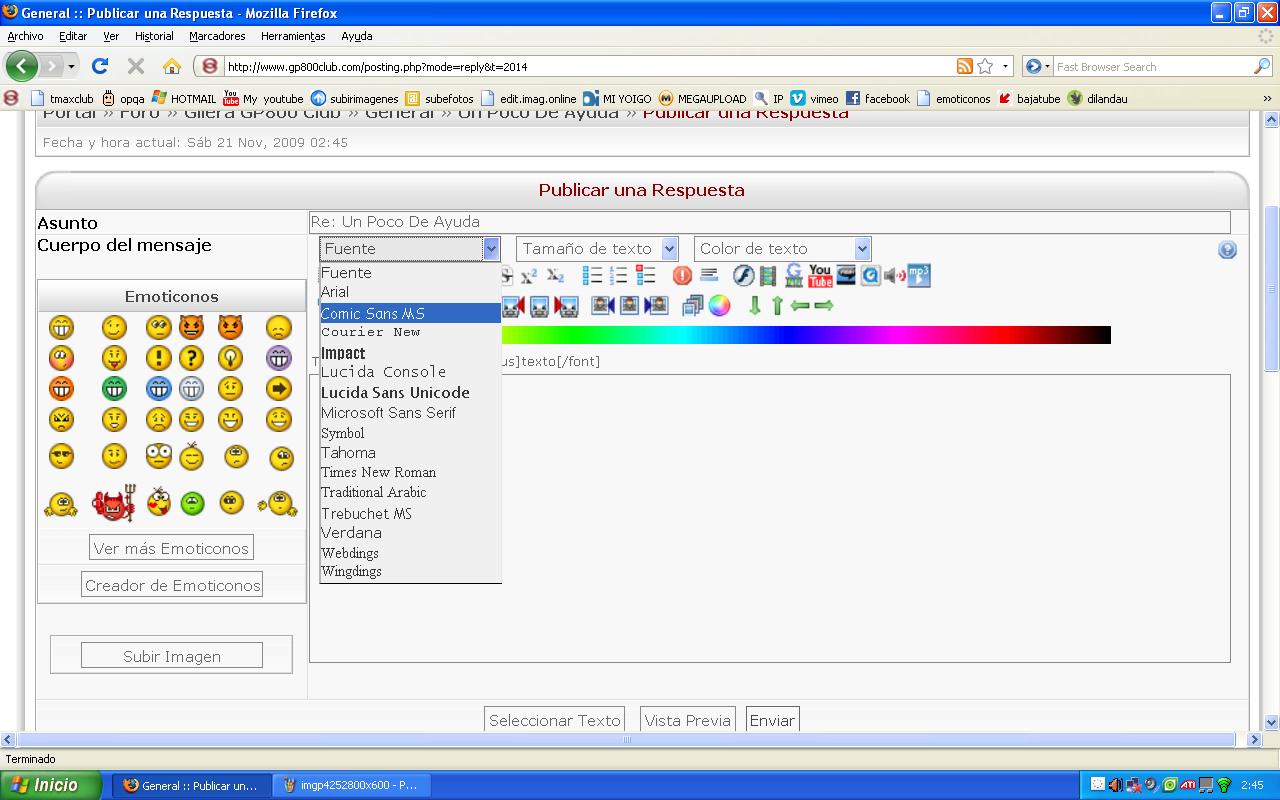Viewport: 1280px width, 800px height.
Task: Click the superscript formatting icon
Action: (529, 276)
